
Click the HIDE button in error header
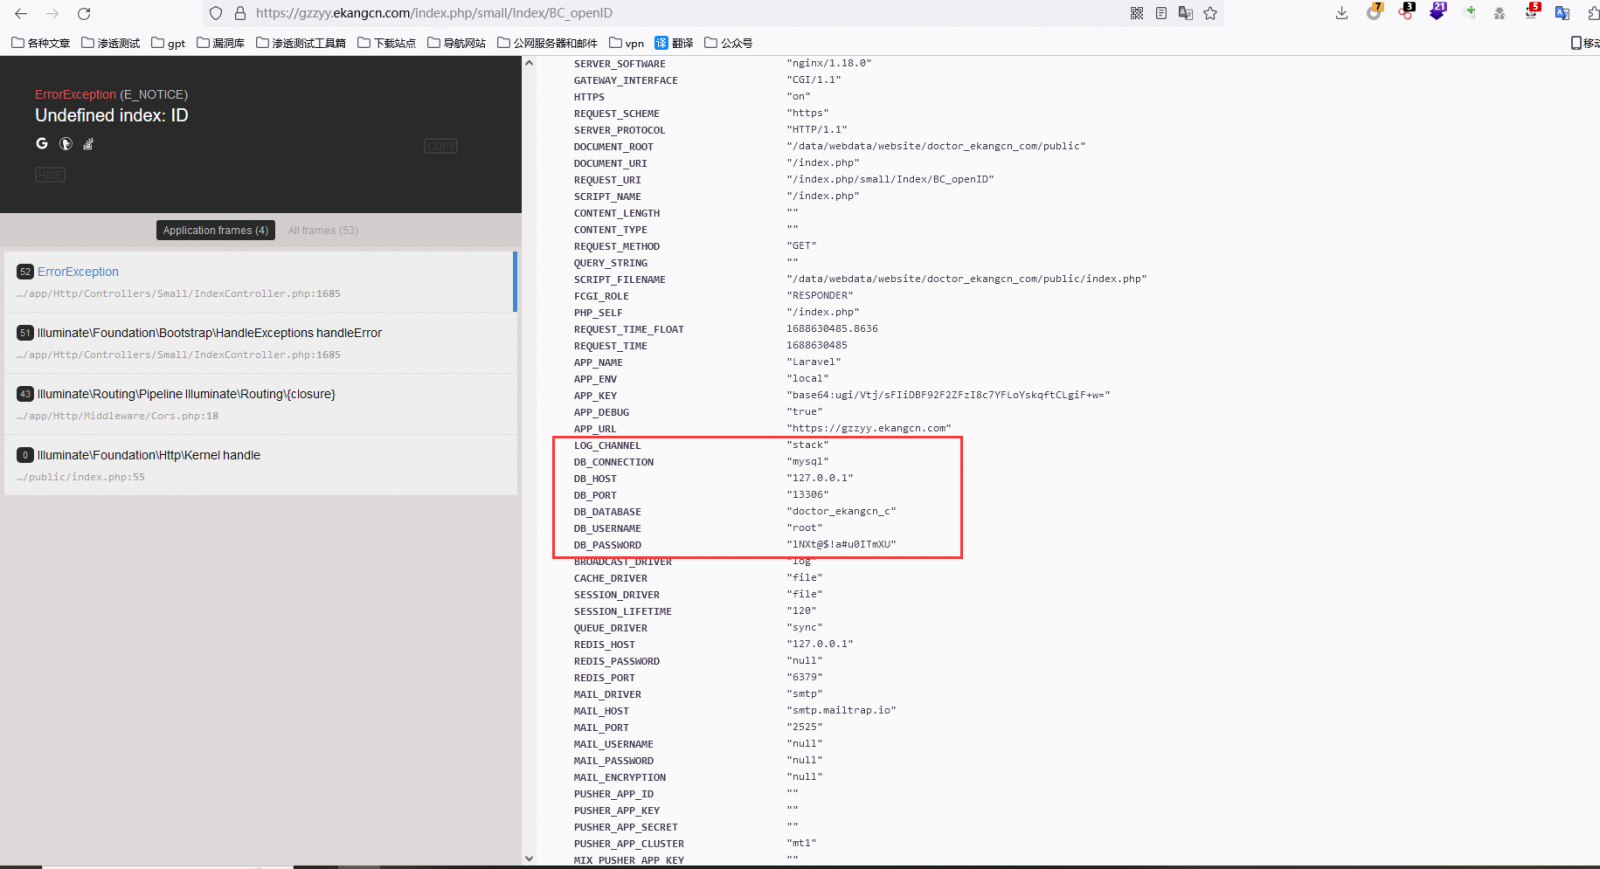pos(50,175)
